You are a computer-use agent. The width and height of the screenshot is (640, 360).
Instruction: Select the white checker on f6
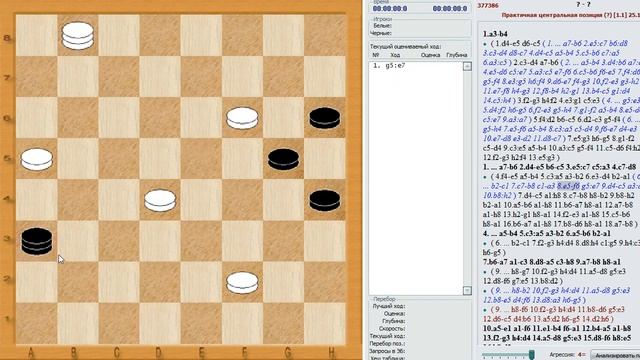click(x=242, y=118)
